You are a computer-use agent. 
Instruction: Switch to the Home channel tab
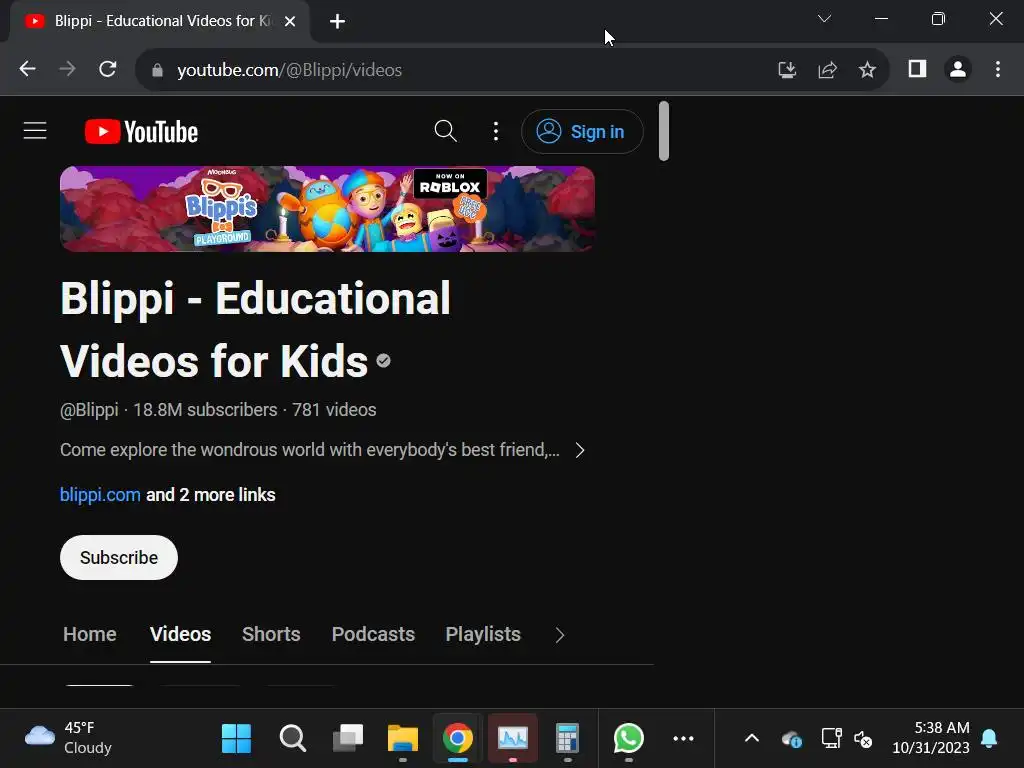point(89,634)
